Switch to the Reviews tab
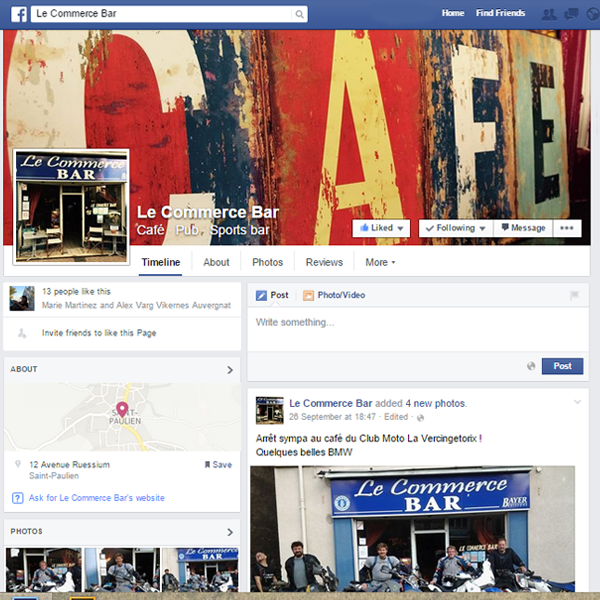Screen dimensions: 600x600 click(324, 262)
